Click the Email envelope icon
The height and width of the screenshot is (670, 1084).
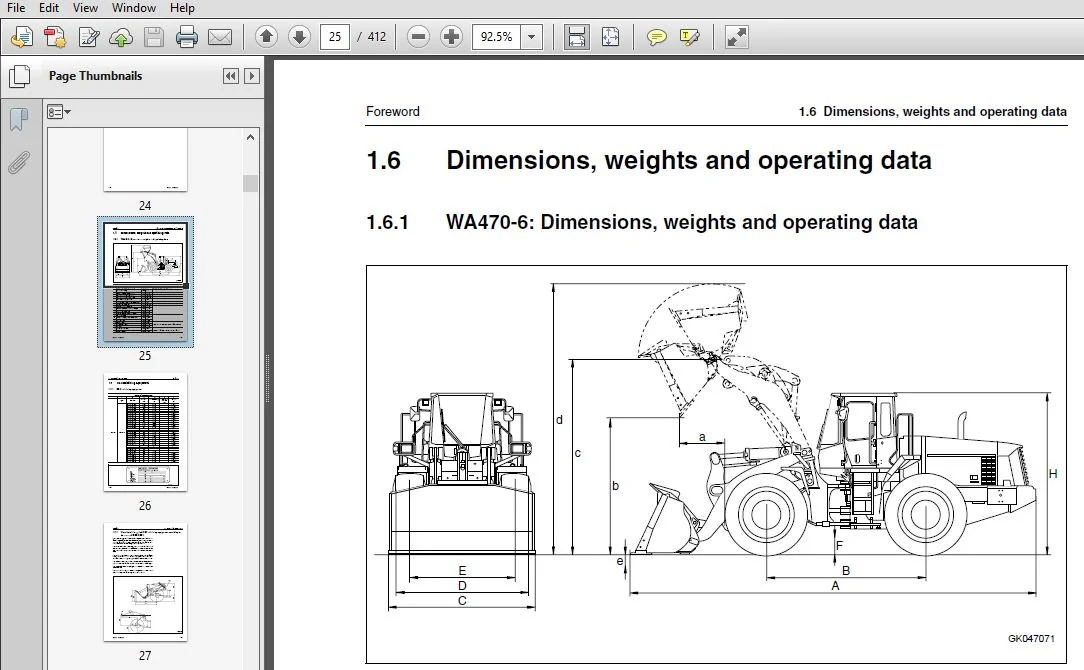[x=220, y=37]
